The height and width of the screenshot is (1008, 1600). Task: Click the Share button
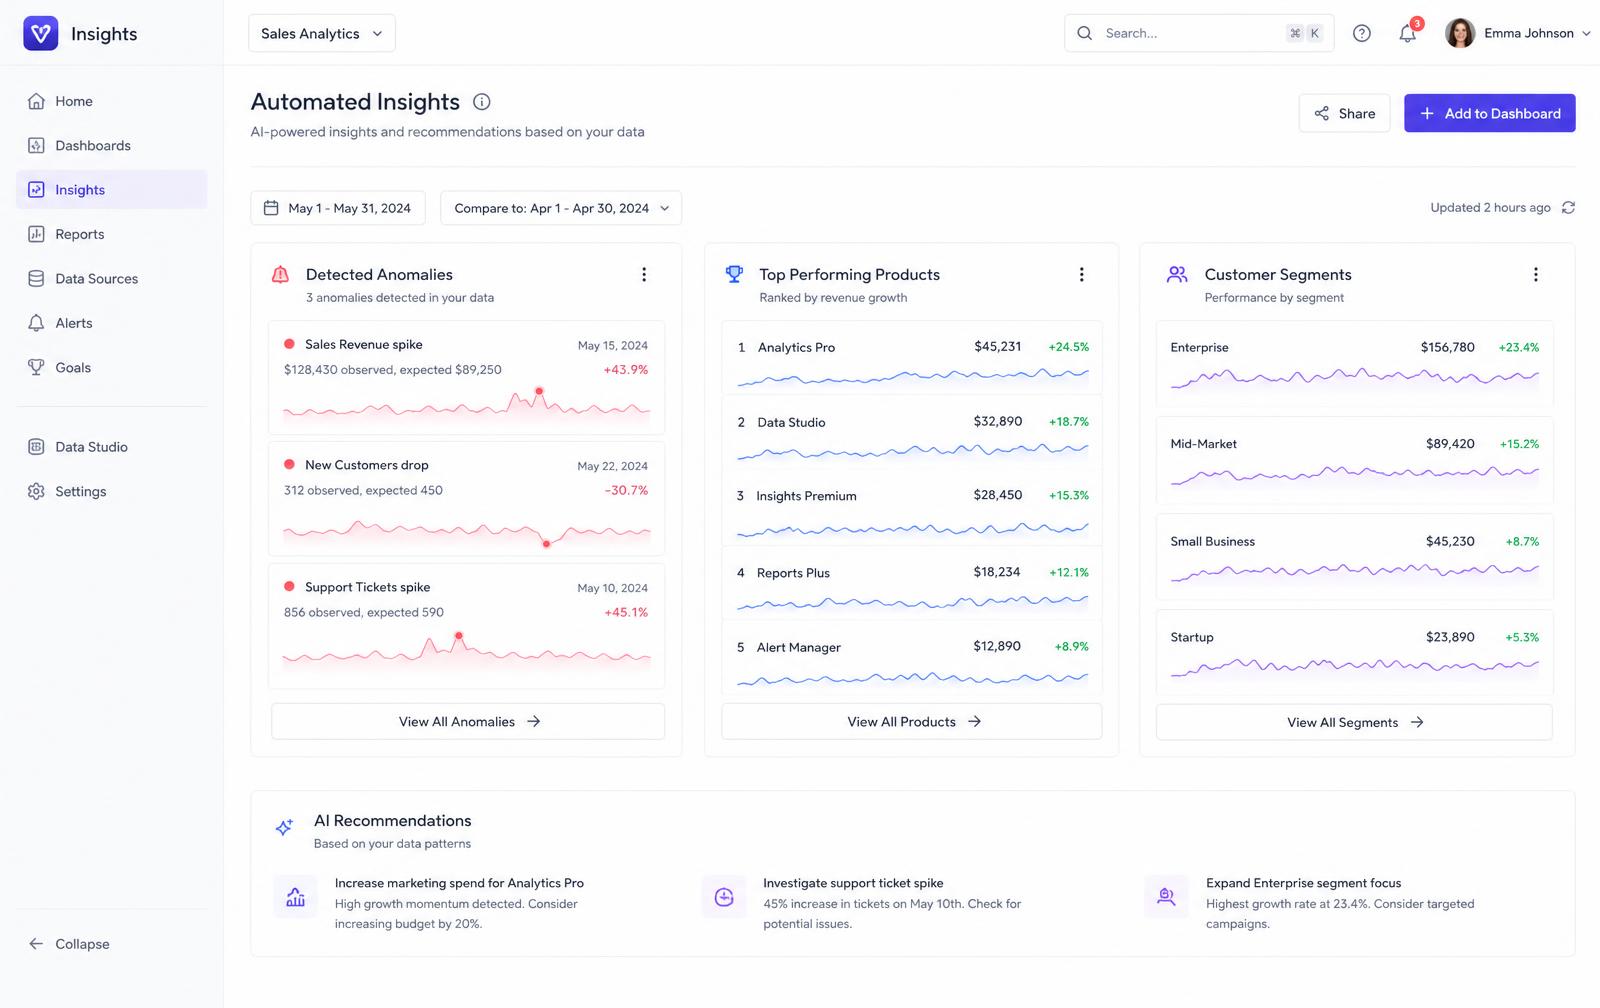coord(1344,113)
